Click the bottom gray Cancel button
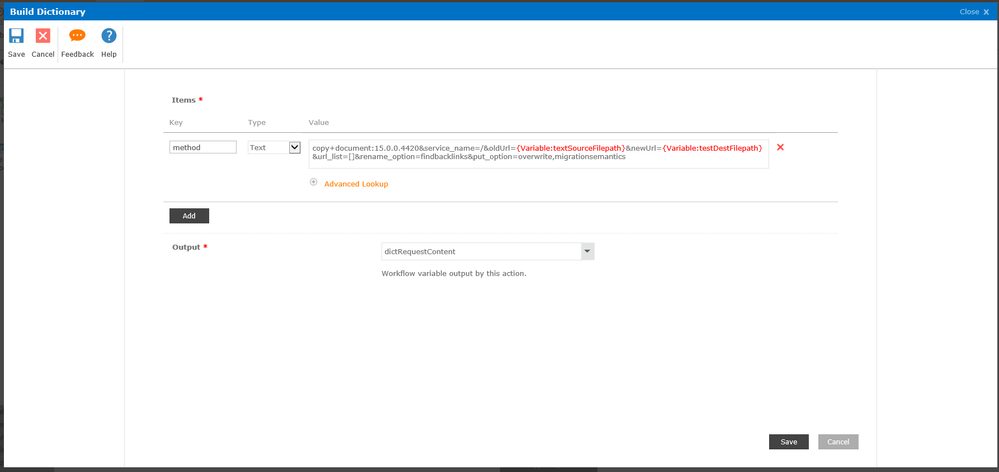Screen dimensions: 999x472 pos(838,442)
